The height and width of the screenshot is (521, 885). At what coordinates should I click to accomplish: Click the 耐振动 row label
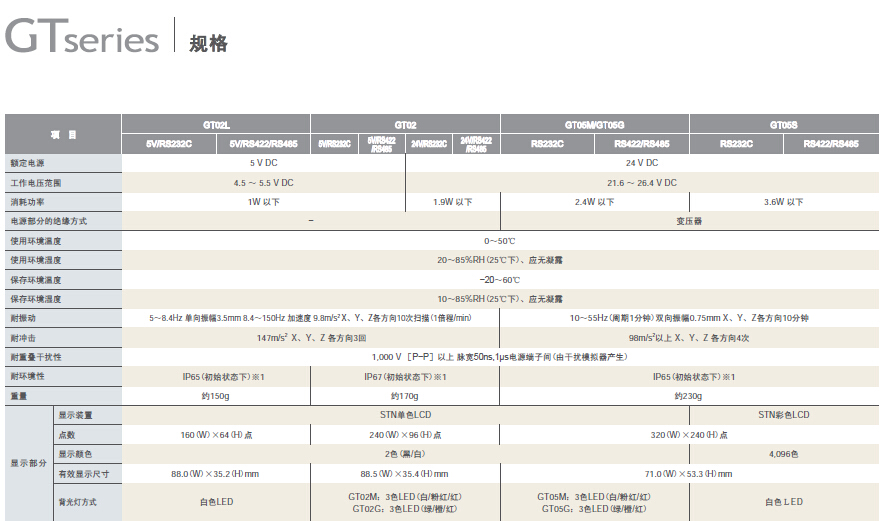pyautogui.click(x=24, y=318)
